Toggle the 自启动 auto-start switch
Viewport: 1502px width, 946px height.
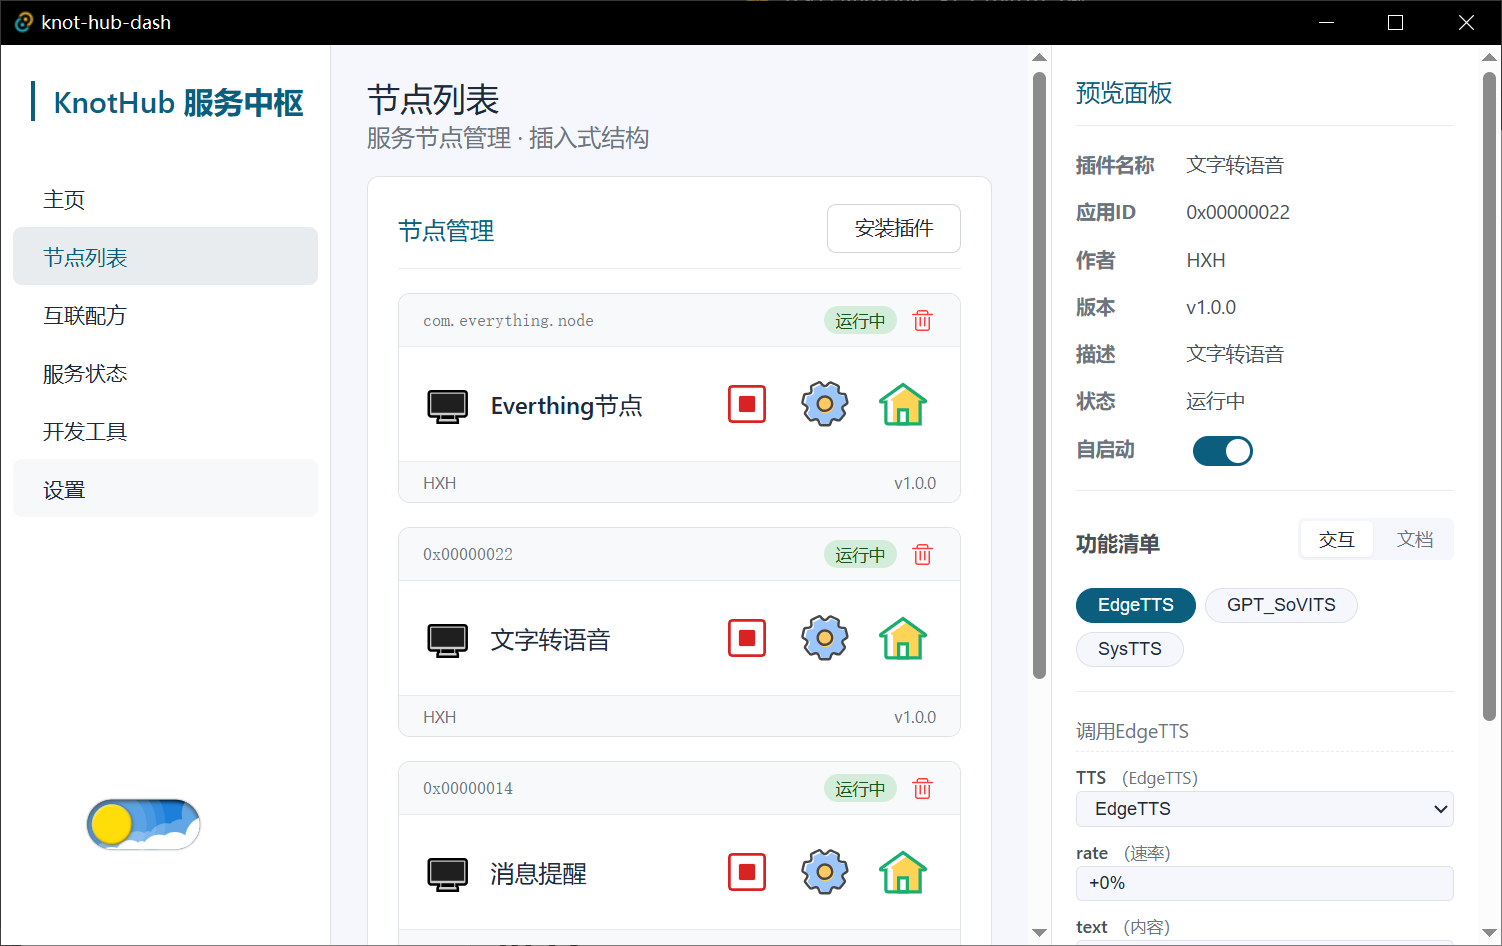(x=1222, y=451)
